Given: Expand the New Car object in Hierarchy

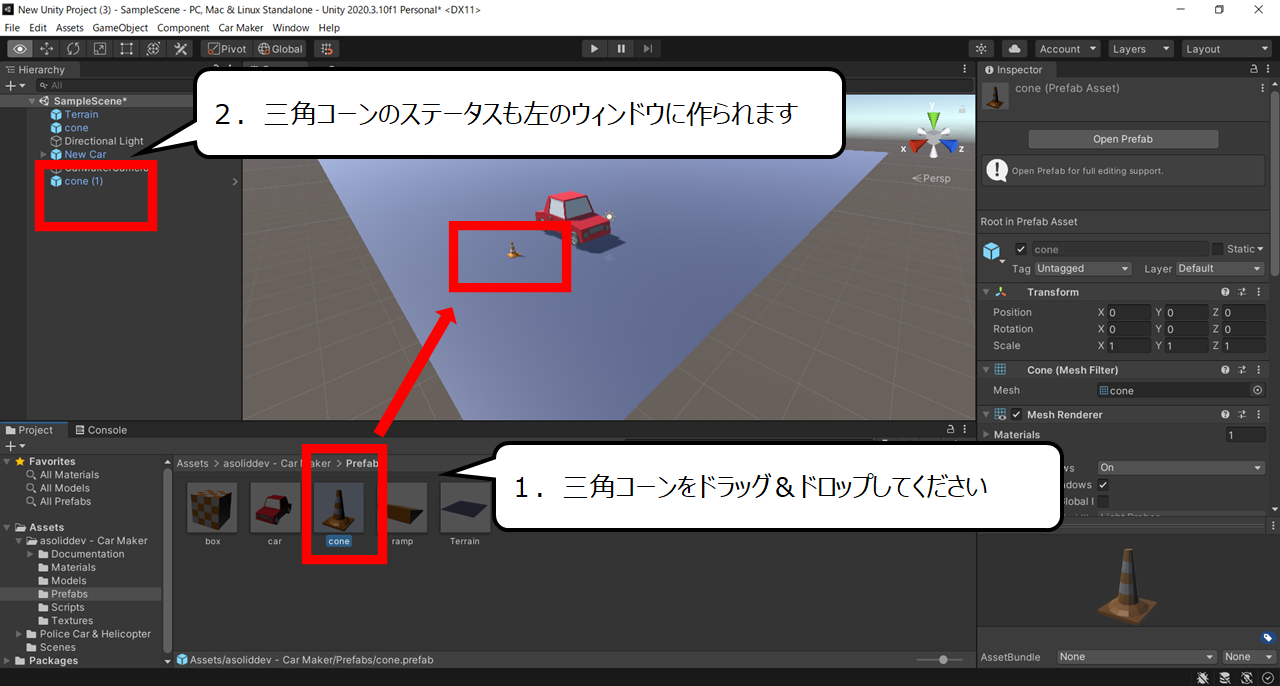Looking at the screenshot, I should tap(44, 155).
